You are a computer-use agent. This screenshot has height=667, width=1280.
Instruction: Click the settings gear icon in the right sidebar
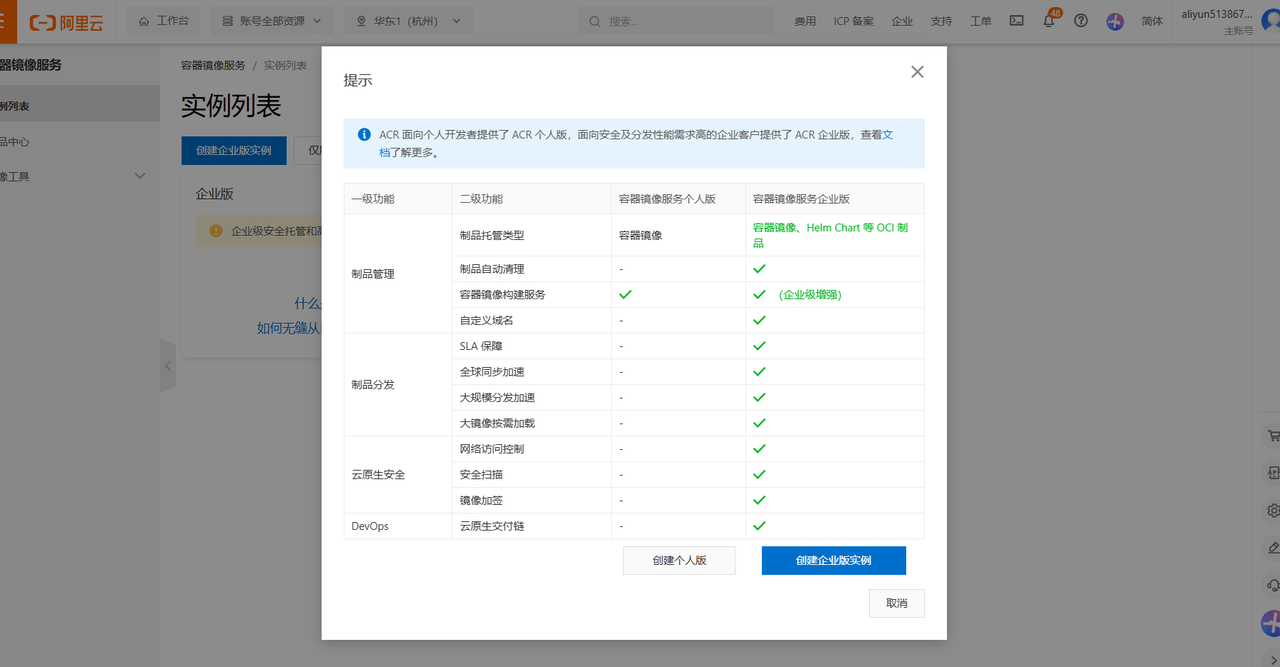tap(1272, 510)
